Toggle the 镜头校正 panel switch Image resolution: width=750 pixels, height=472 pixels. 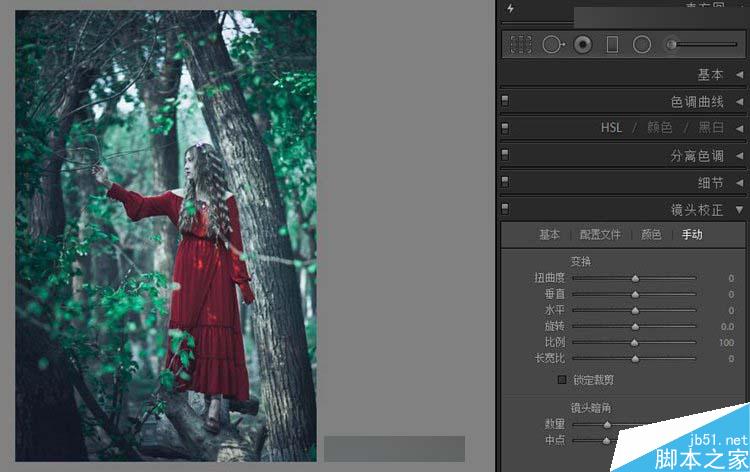click(x=505, y=209)
